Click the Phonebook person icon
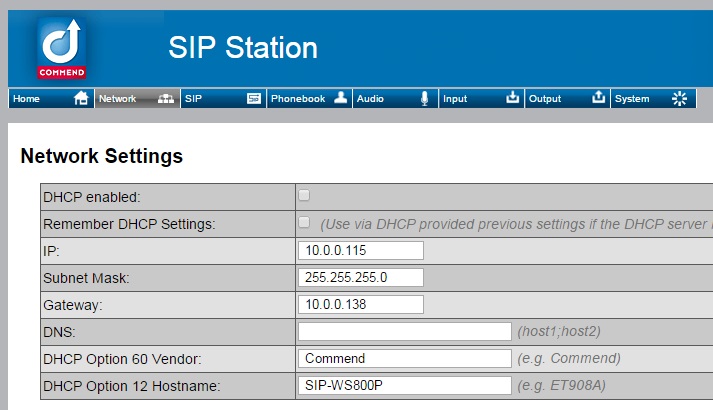This screenshot has height=410, width=713. tap(340, 98)
